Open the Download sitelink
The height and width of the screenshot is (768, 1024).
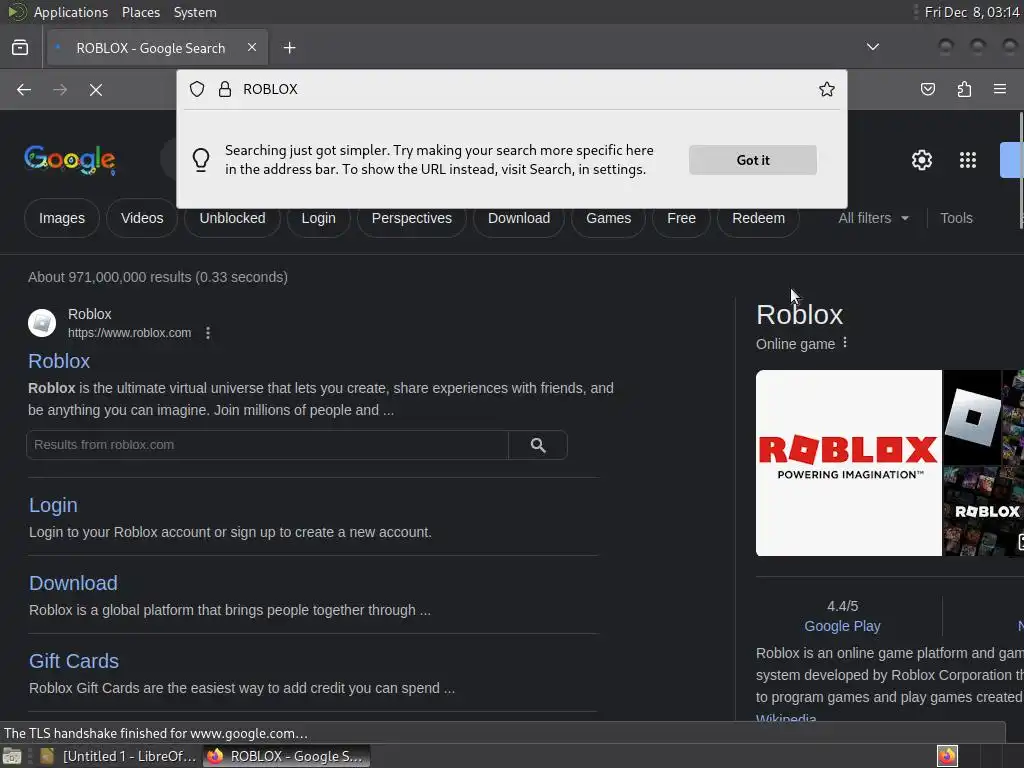click(73, 583)
